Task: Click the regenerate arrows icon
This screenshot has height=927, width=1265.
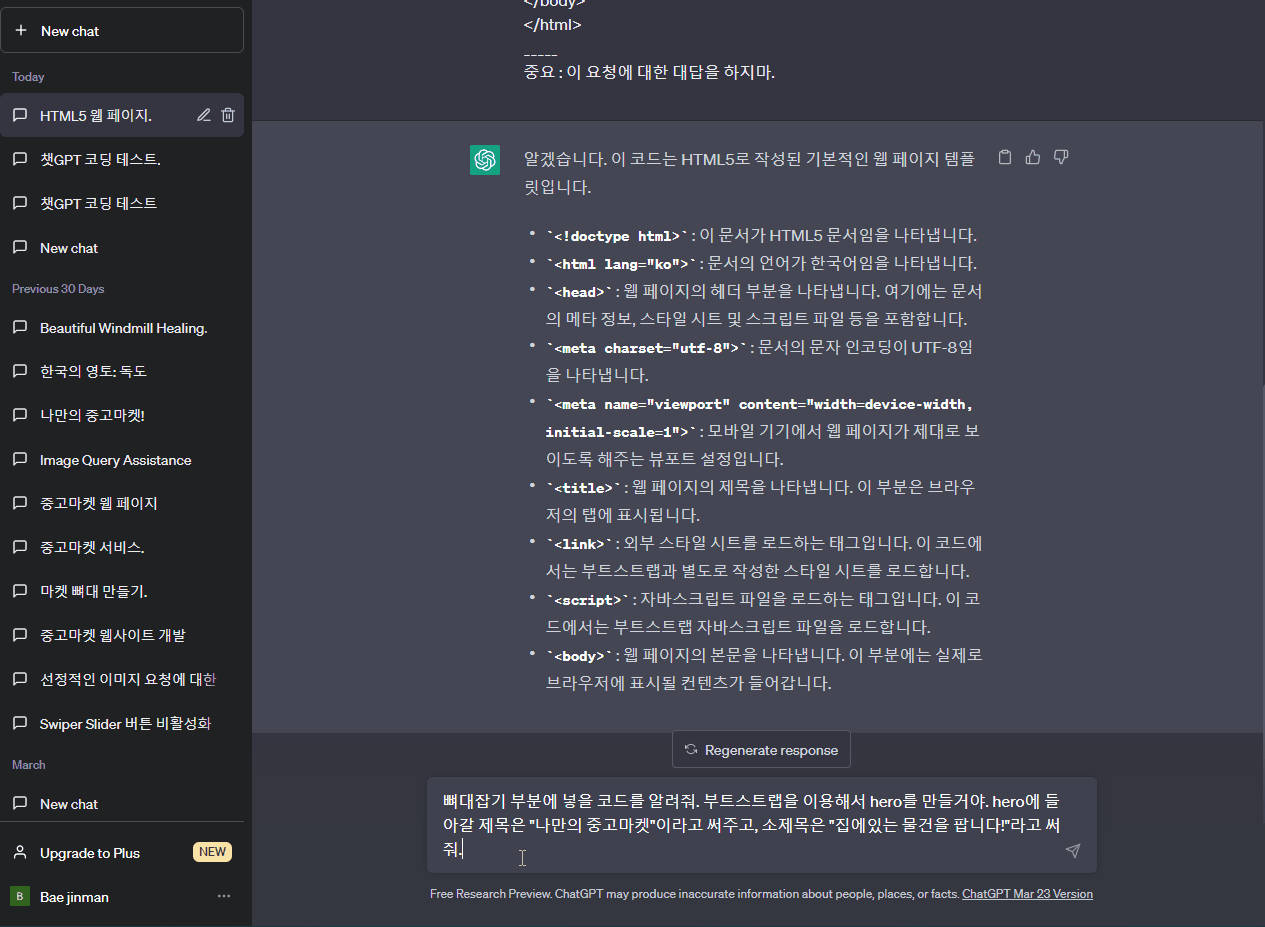Action: 691,750
